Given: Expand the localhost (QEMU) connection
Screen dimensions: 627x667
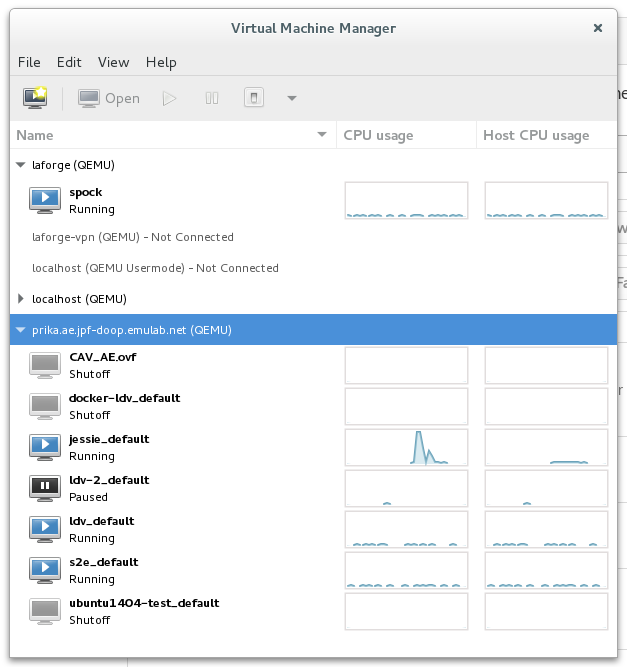Looking at the screenshot, I should tap(22, 298).
